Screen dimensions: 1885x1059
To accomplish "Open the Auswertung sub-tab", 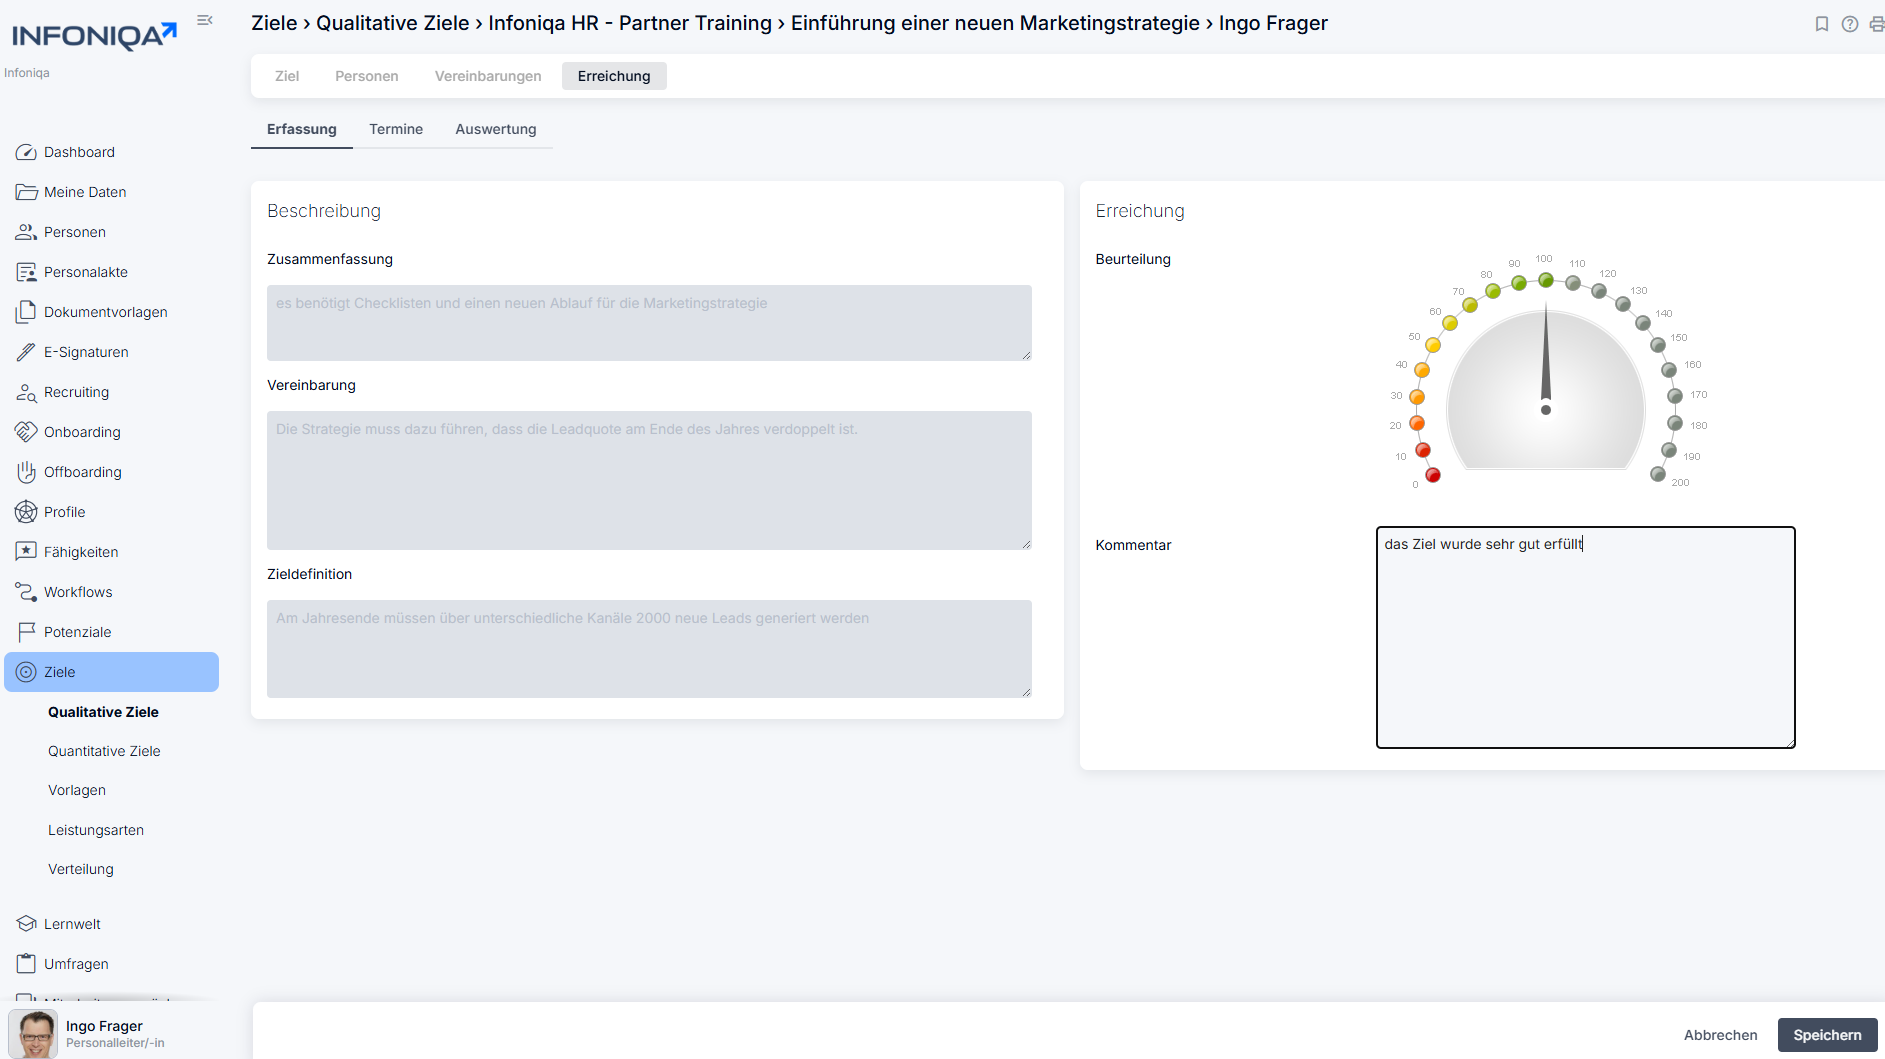I will point(496,129).
